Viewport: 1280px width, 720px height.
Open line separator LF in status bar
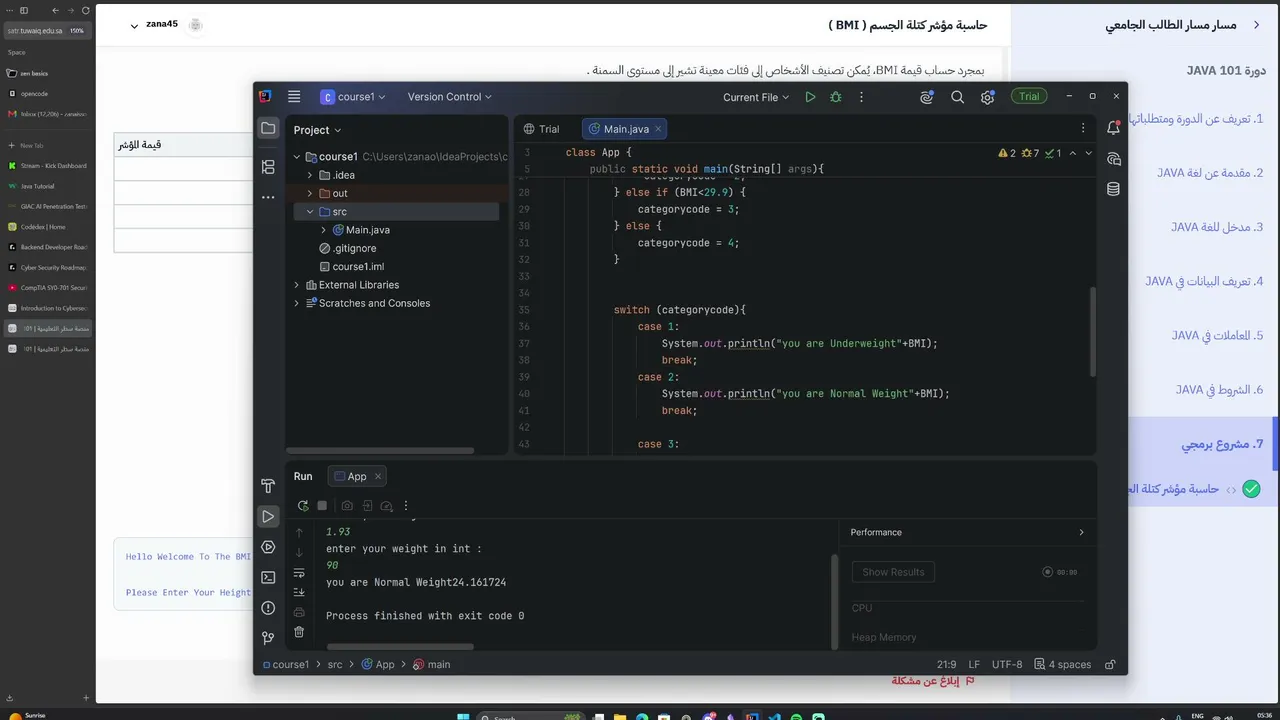[974, 664]
